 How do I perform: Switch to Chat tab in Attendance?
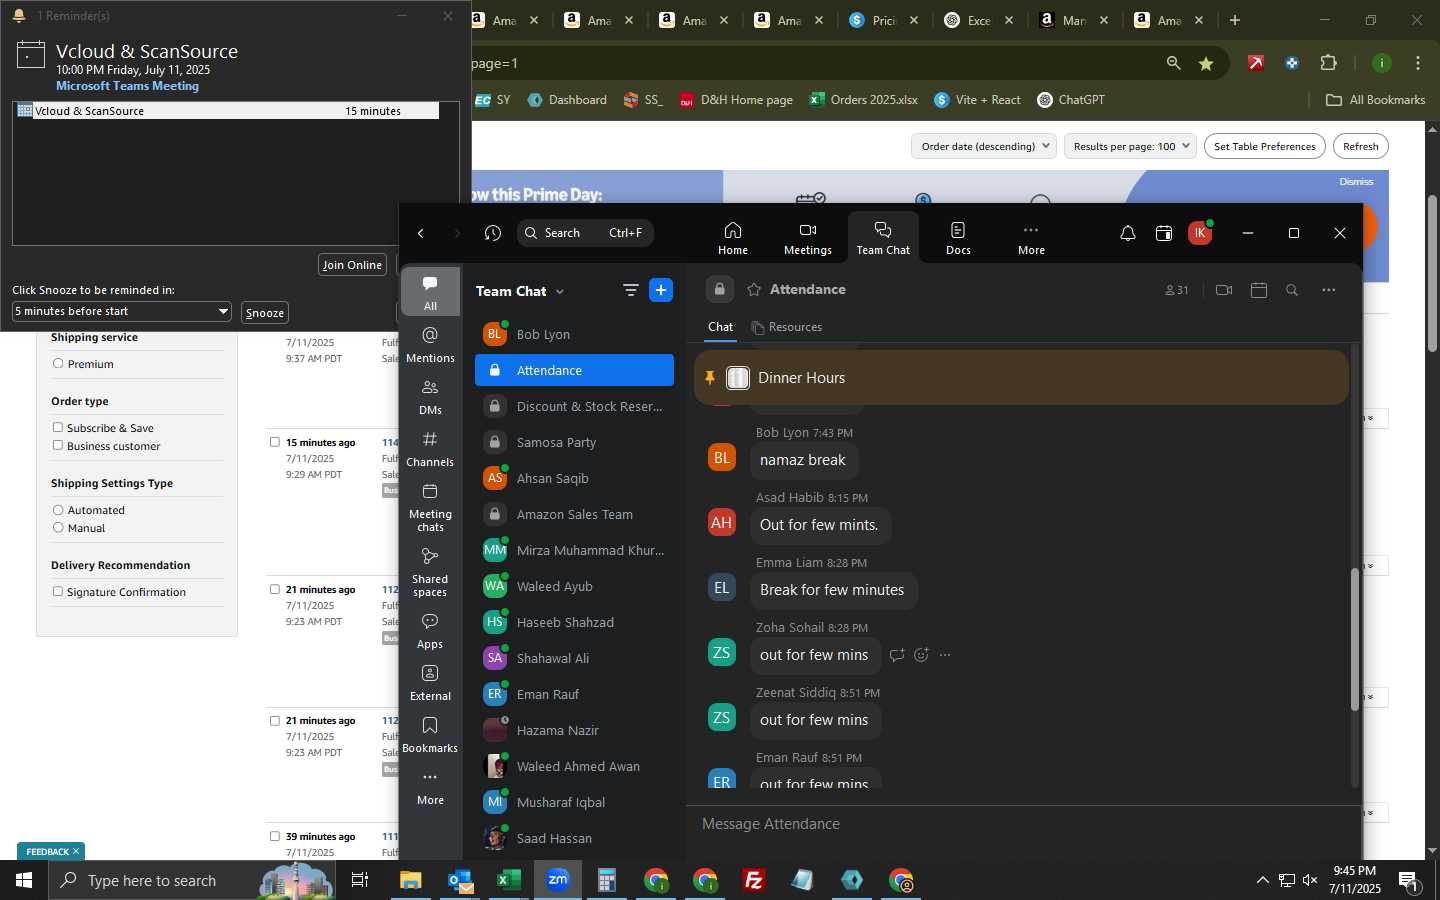[x=720, y=327]
